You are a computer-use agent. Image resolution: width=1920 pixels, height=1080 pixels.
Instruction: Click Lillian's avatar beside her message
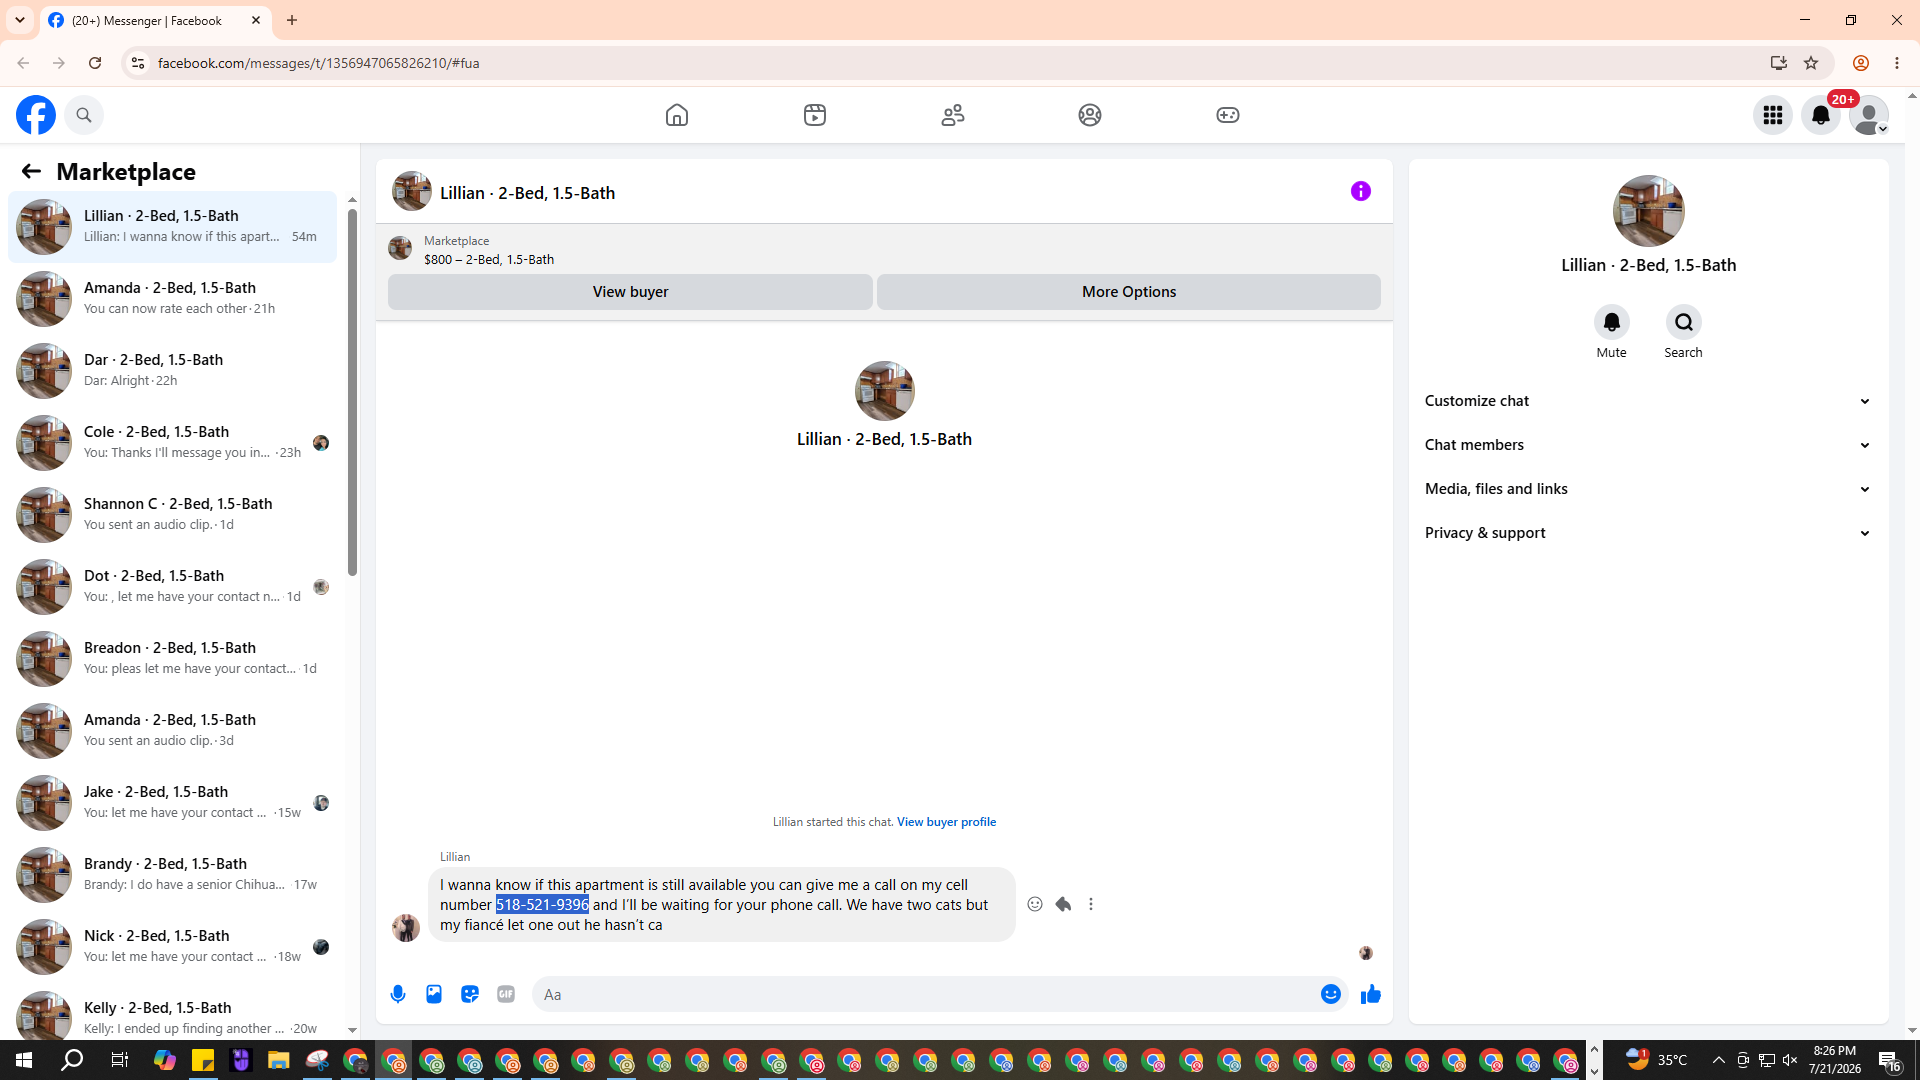(x=406, y=928)
